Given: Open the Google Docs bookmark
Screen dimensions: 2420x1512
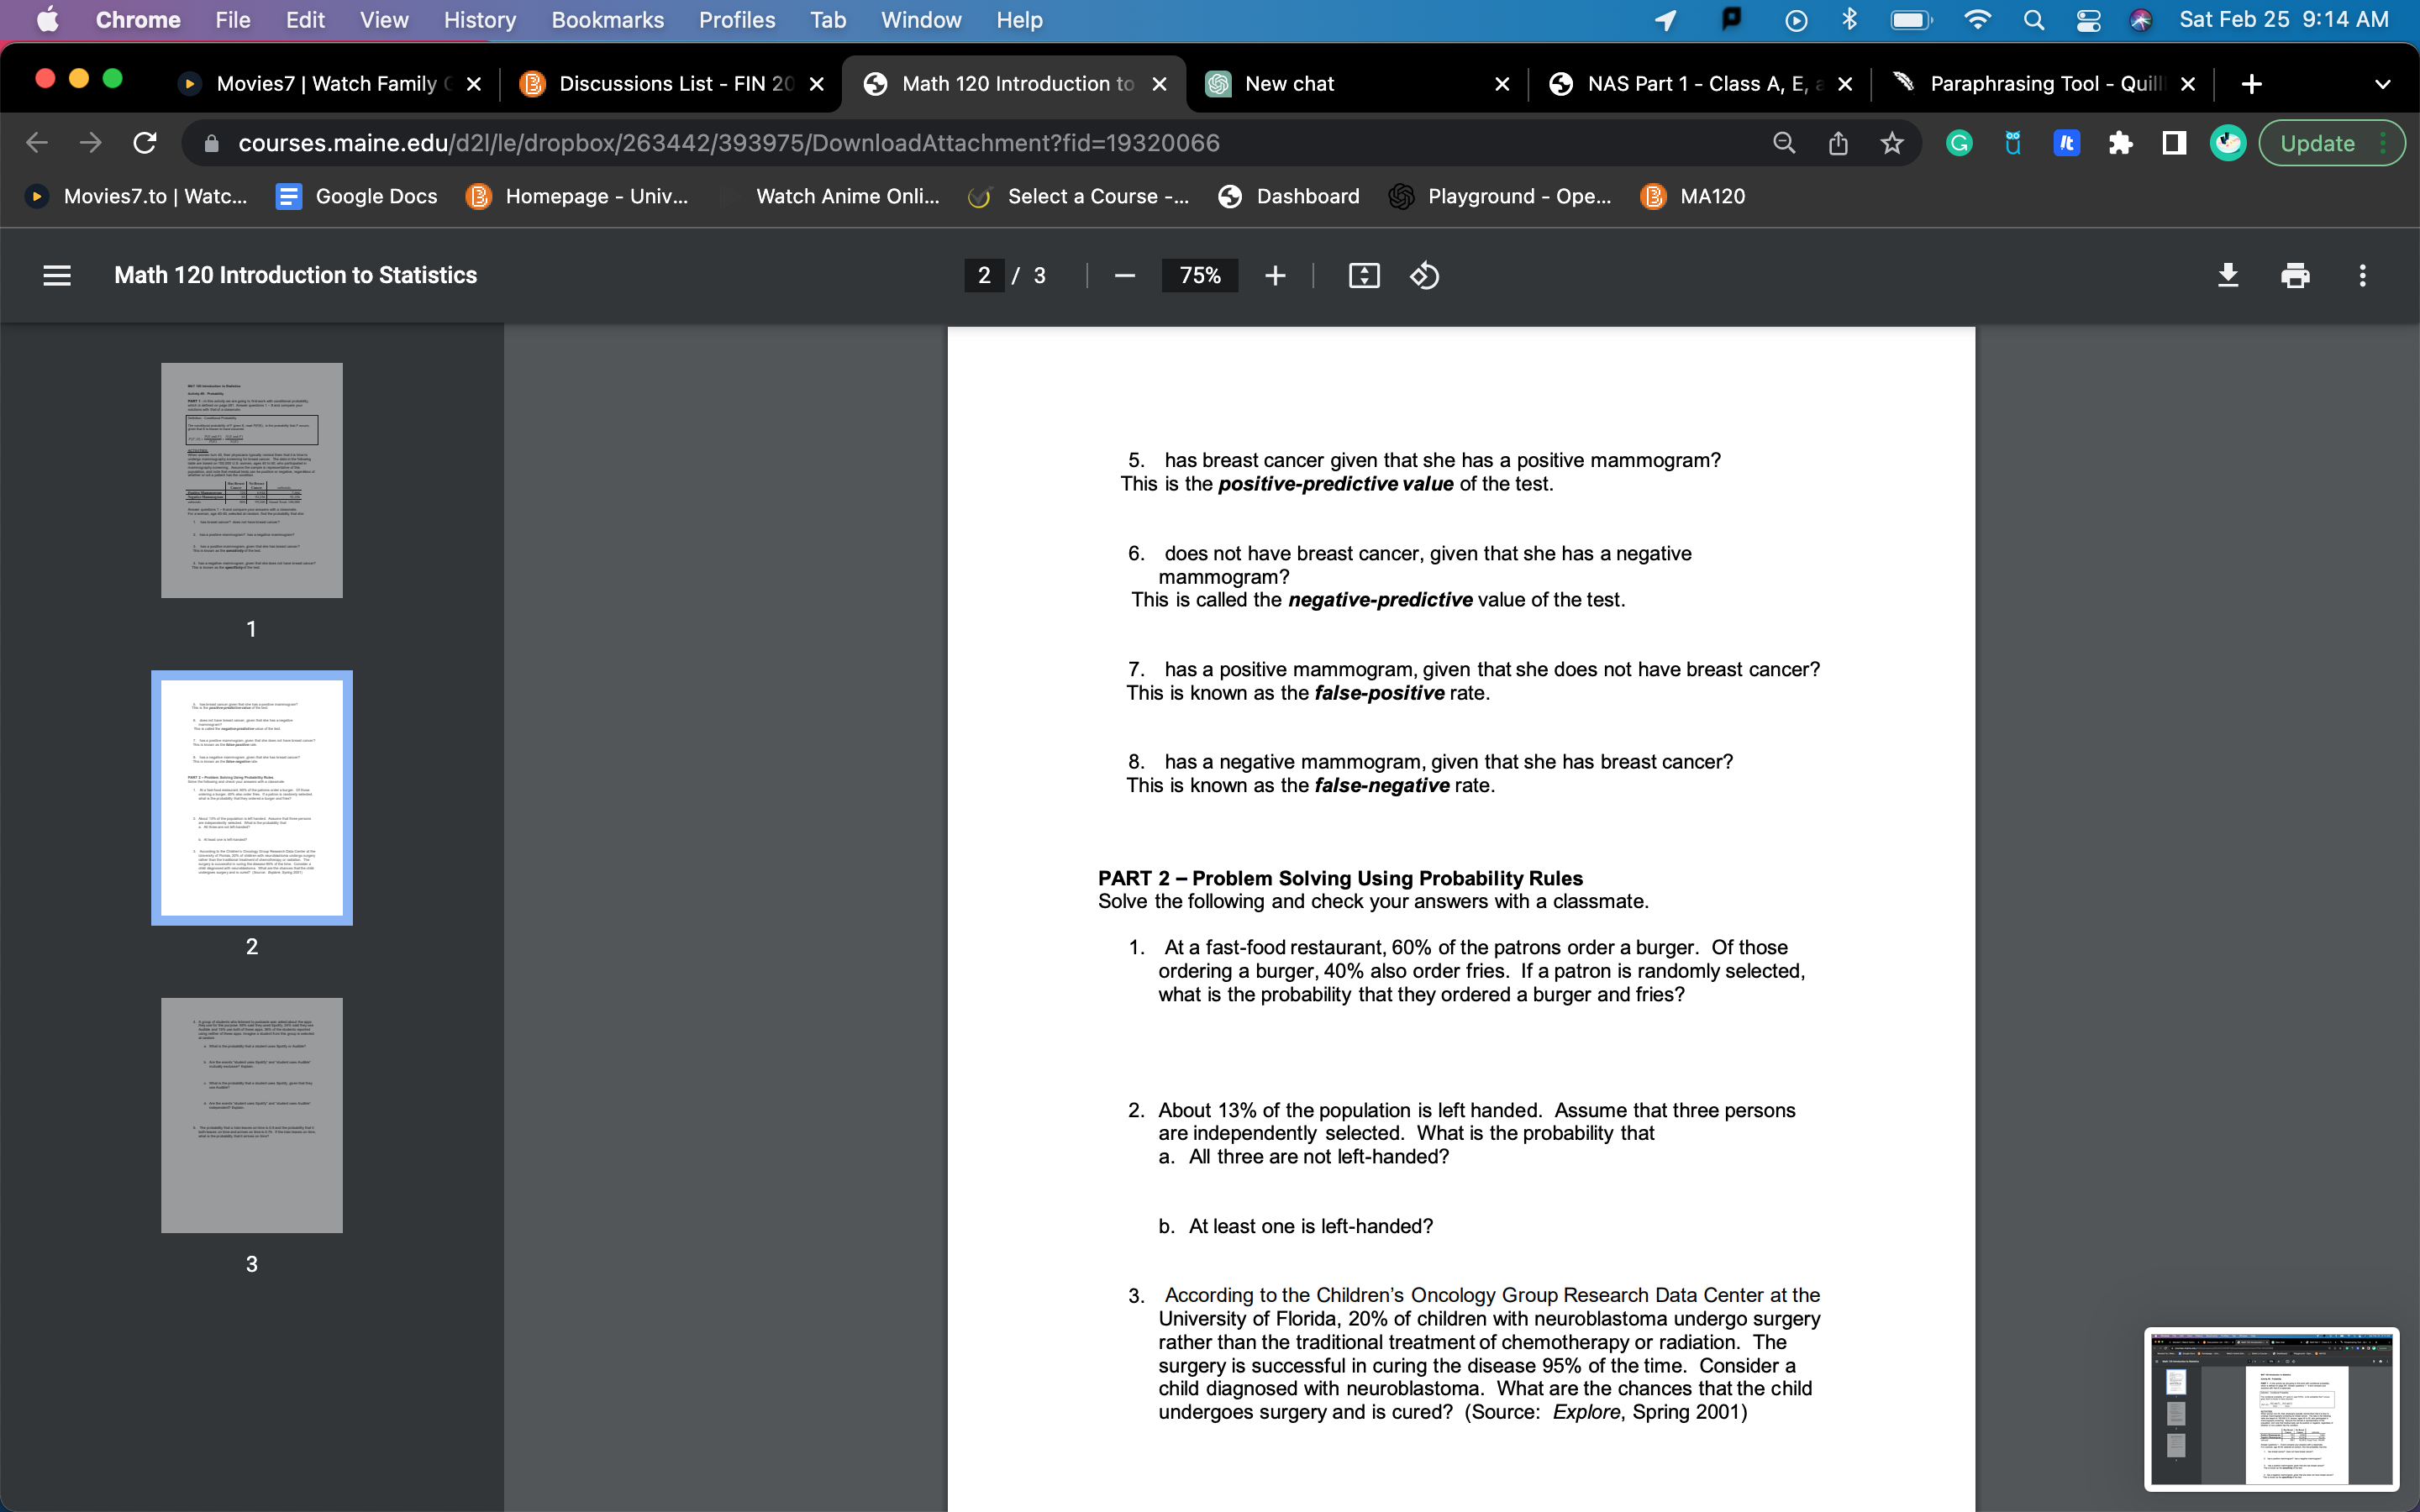Looking at the screenshot, I should tap(356, 196).
